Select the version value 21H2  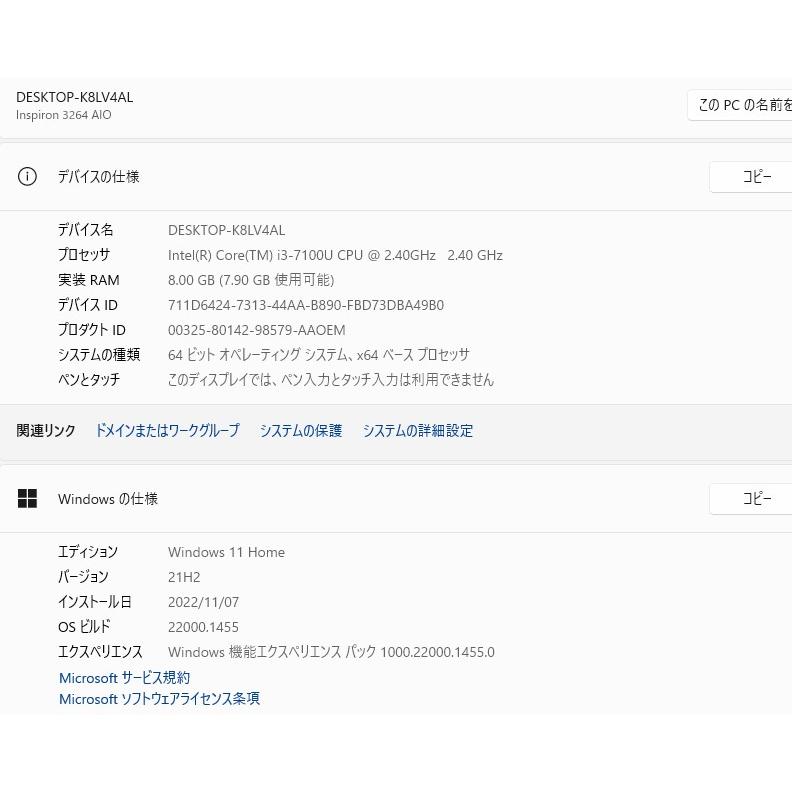pyautogui.click(x=184, y=577)
